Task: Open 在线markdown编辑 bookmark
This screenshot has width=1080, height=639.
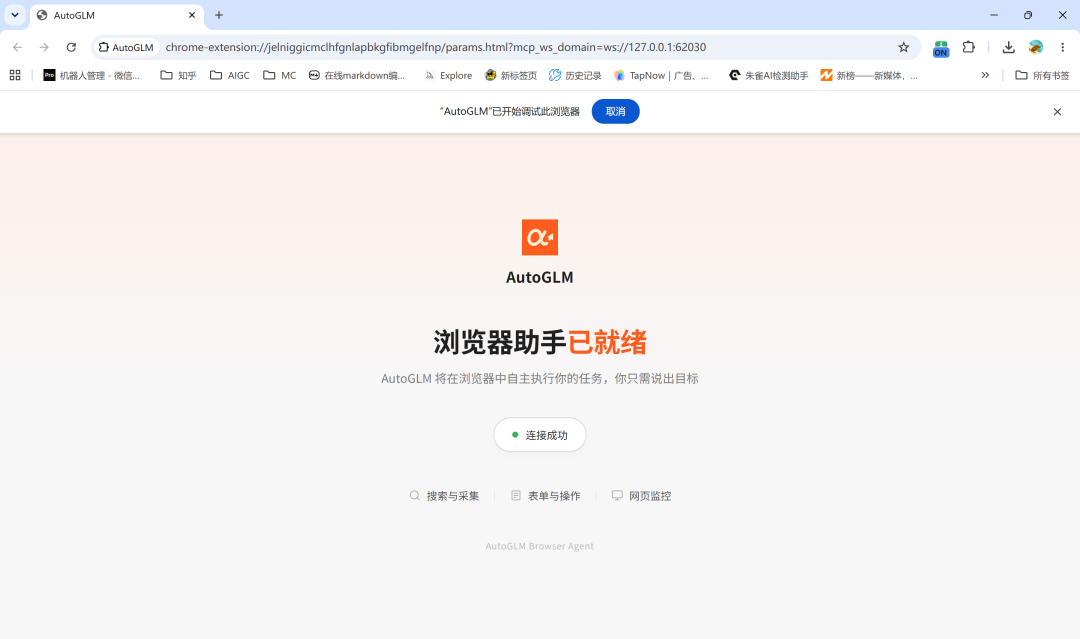Action: [357, 75]
